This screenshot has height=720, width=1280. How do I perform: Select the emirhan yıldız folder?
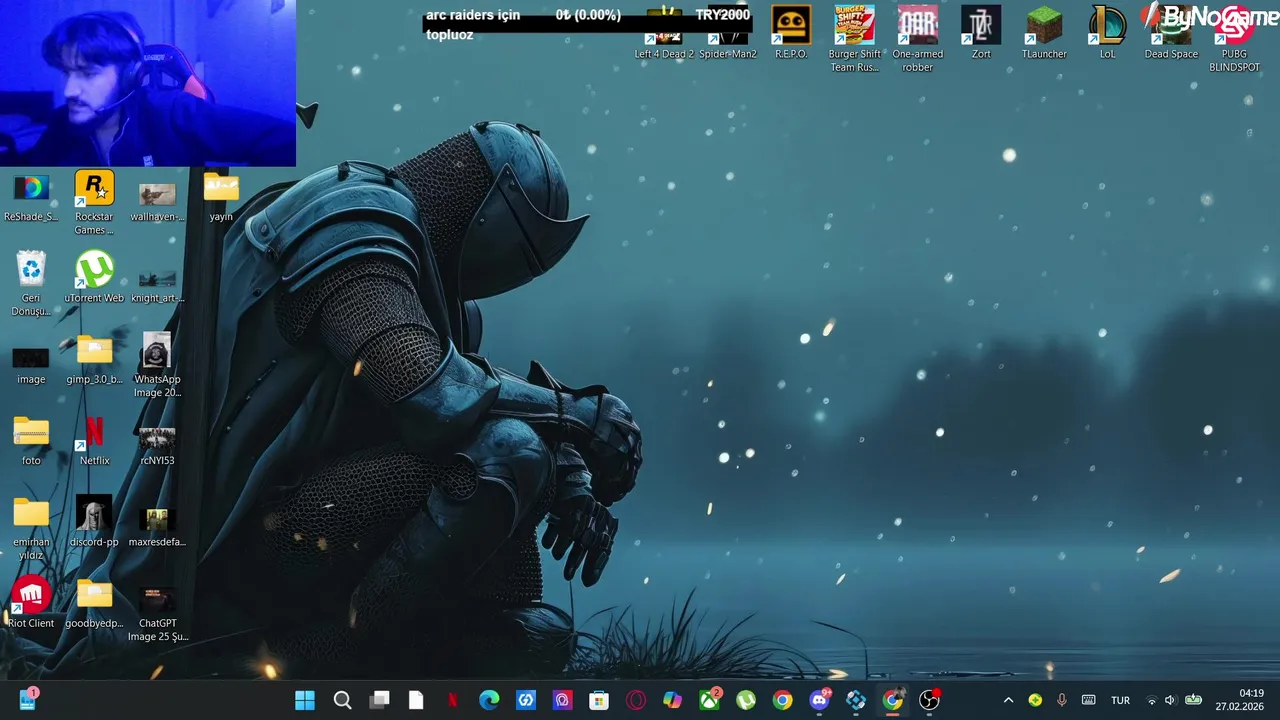click(x=31, y=529)
